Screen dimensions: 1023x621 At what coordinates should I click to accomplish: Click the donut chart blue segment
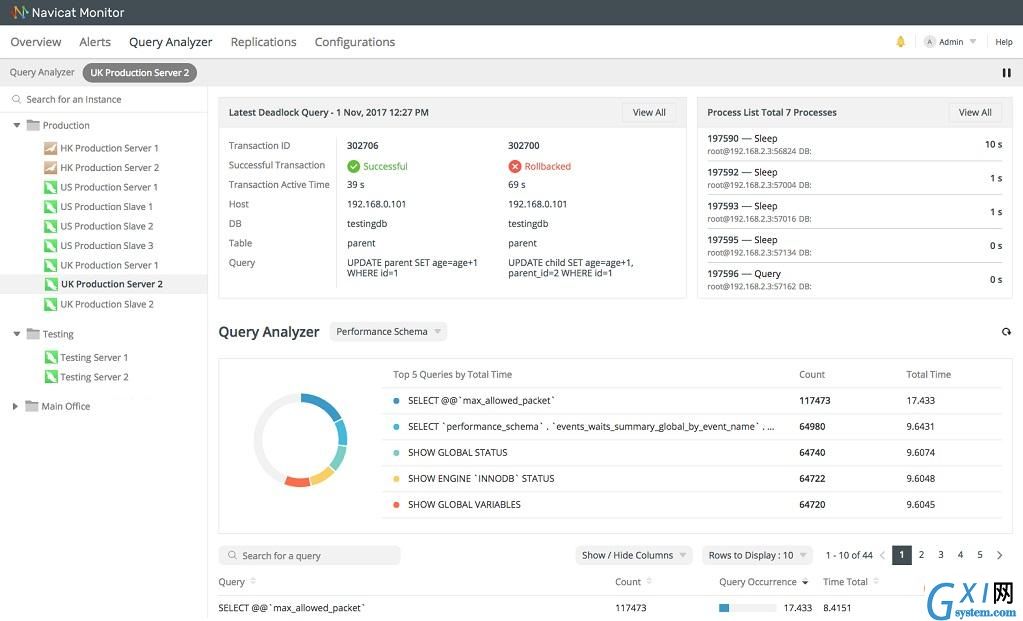323,405
